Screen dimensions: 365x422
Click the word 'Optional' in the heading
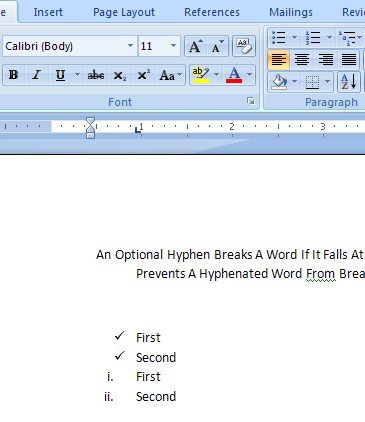[x=139, y=255]
